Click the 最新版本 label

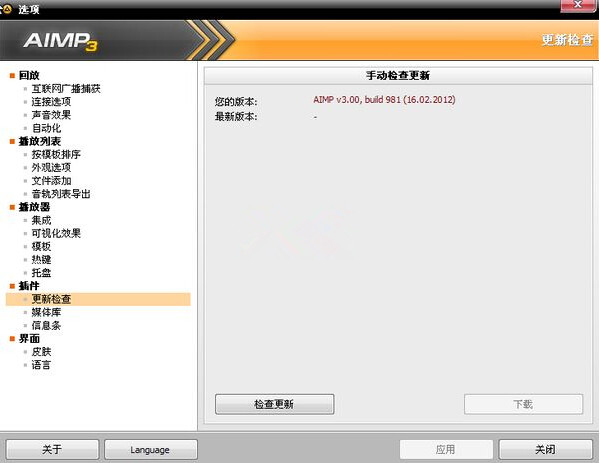(236, 116)
